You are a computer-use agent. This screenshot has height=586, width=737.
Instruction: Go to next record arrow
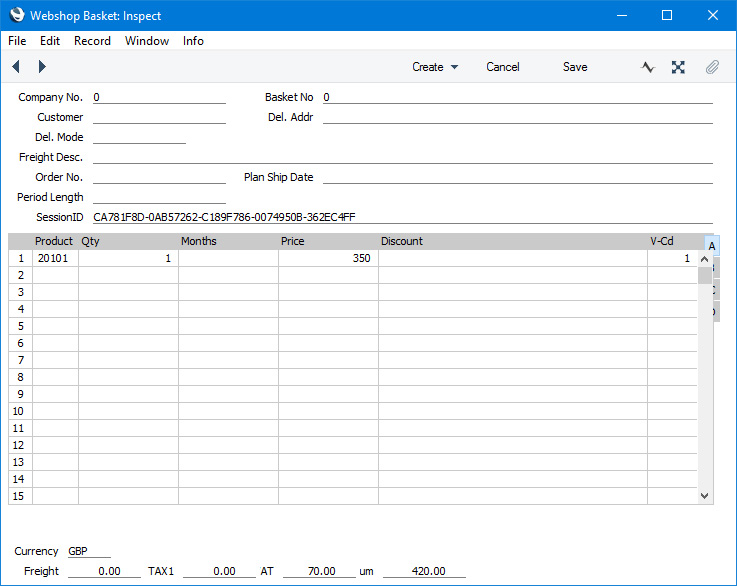point(42,67)
